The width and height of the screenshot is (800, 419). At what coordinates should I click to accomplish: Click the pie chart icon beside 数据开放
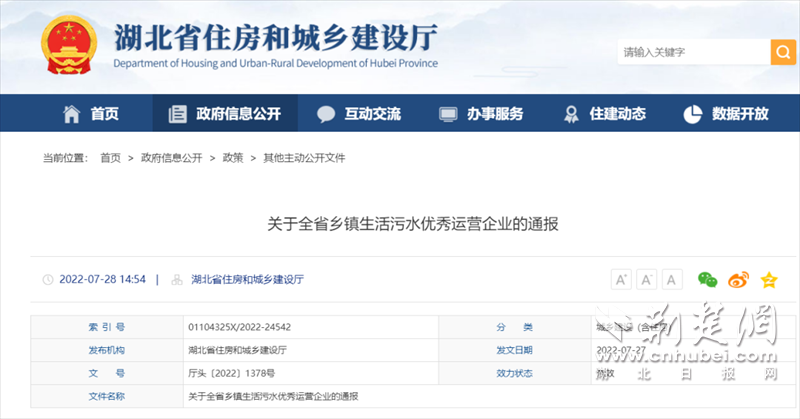pyautogui.click(x=692, y=114)
